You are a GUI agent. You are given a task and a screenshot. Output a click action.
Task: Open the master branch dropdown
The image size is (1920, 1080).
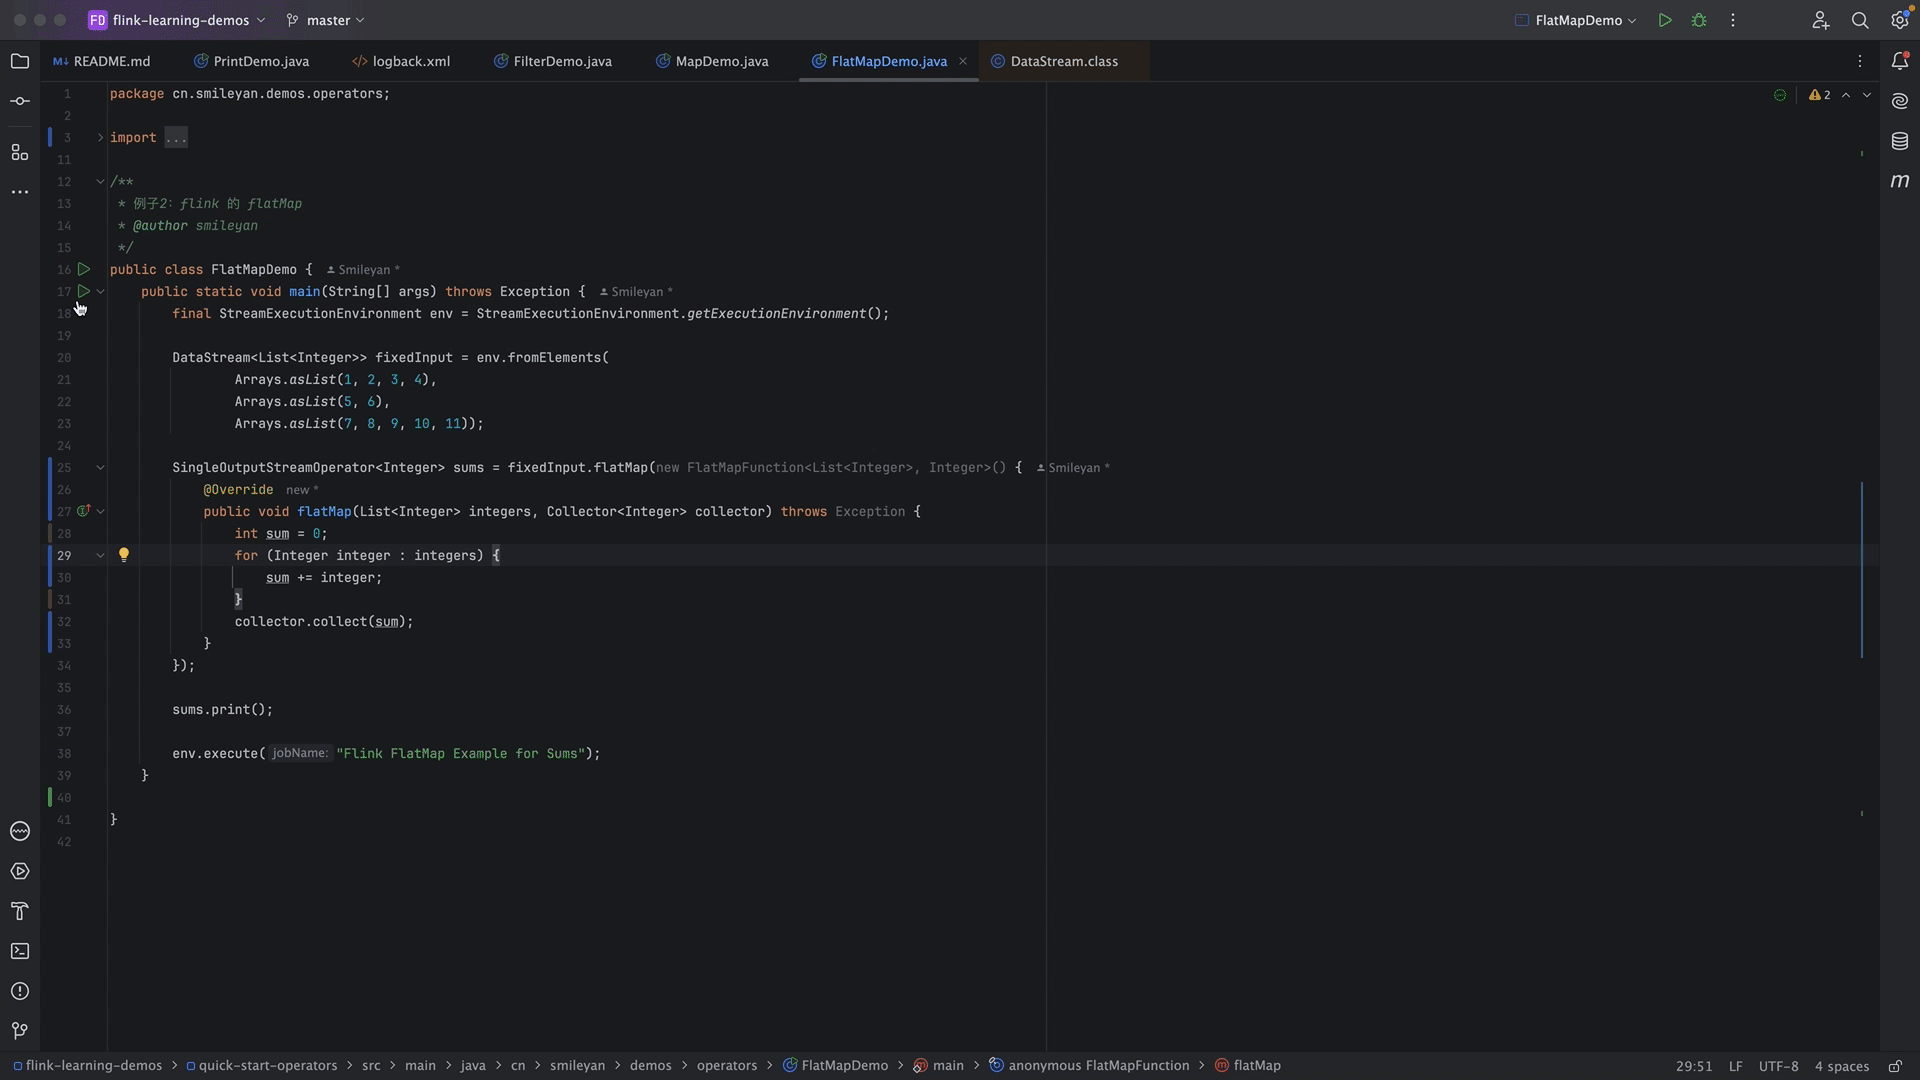click(x=326, y=20)
